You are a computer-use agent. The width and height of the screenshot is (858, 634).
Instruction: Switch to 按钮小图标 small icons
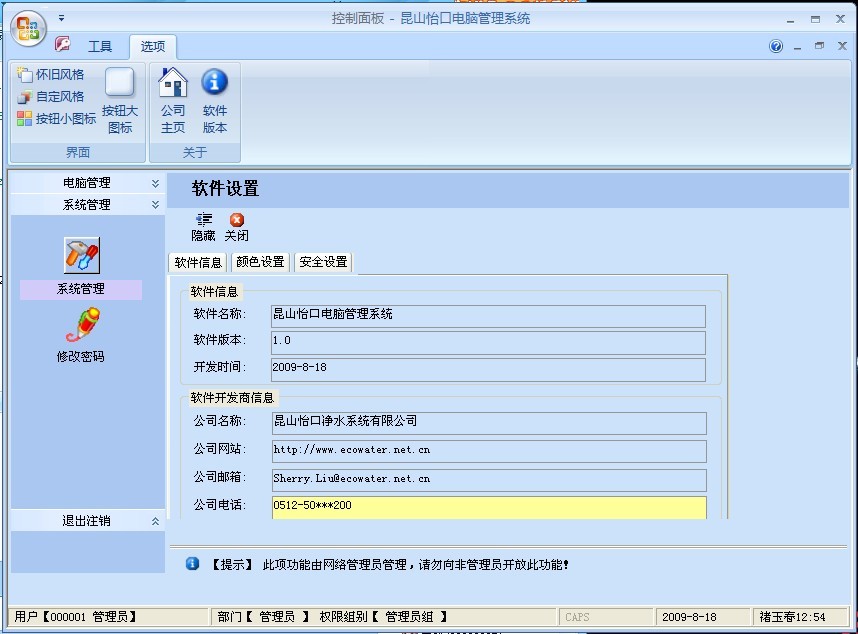pos(56,119)
